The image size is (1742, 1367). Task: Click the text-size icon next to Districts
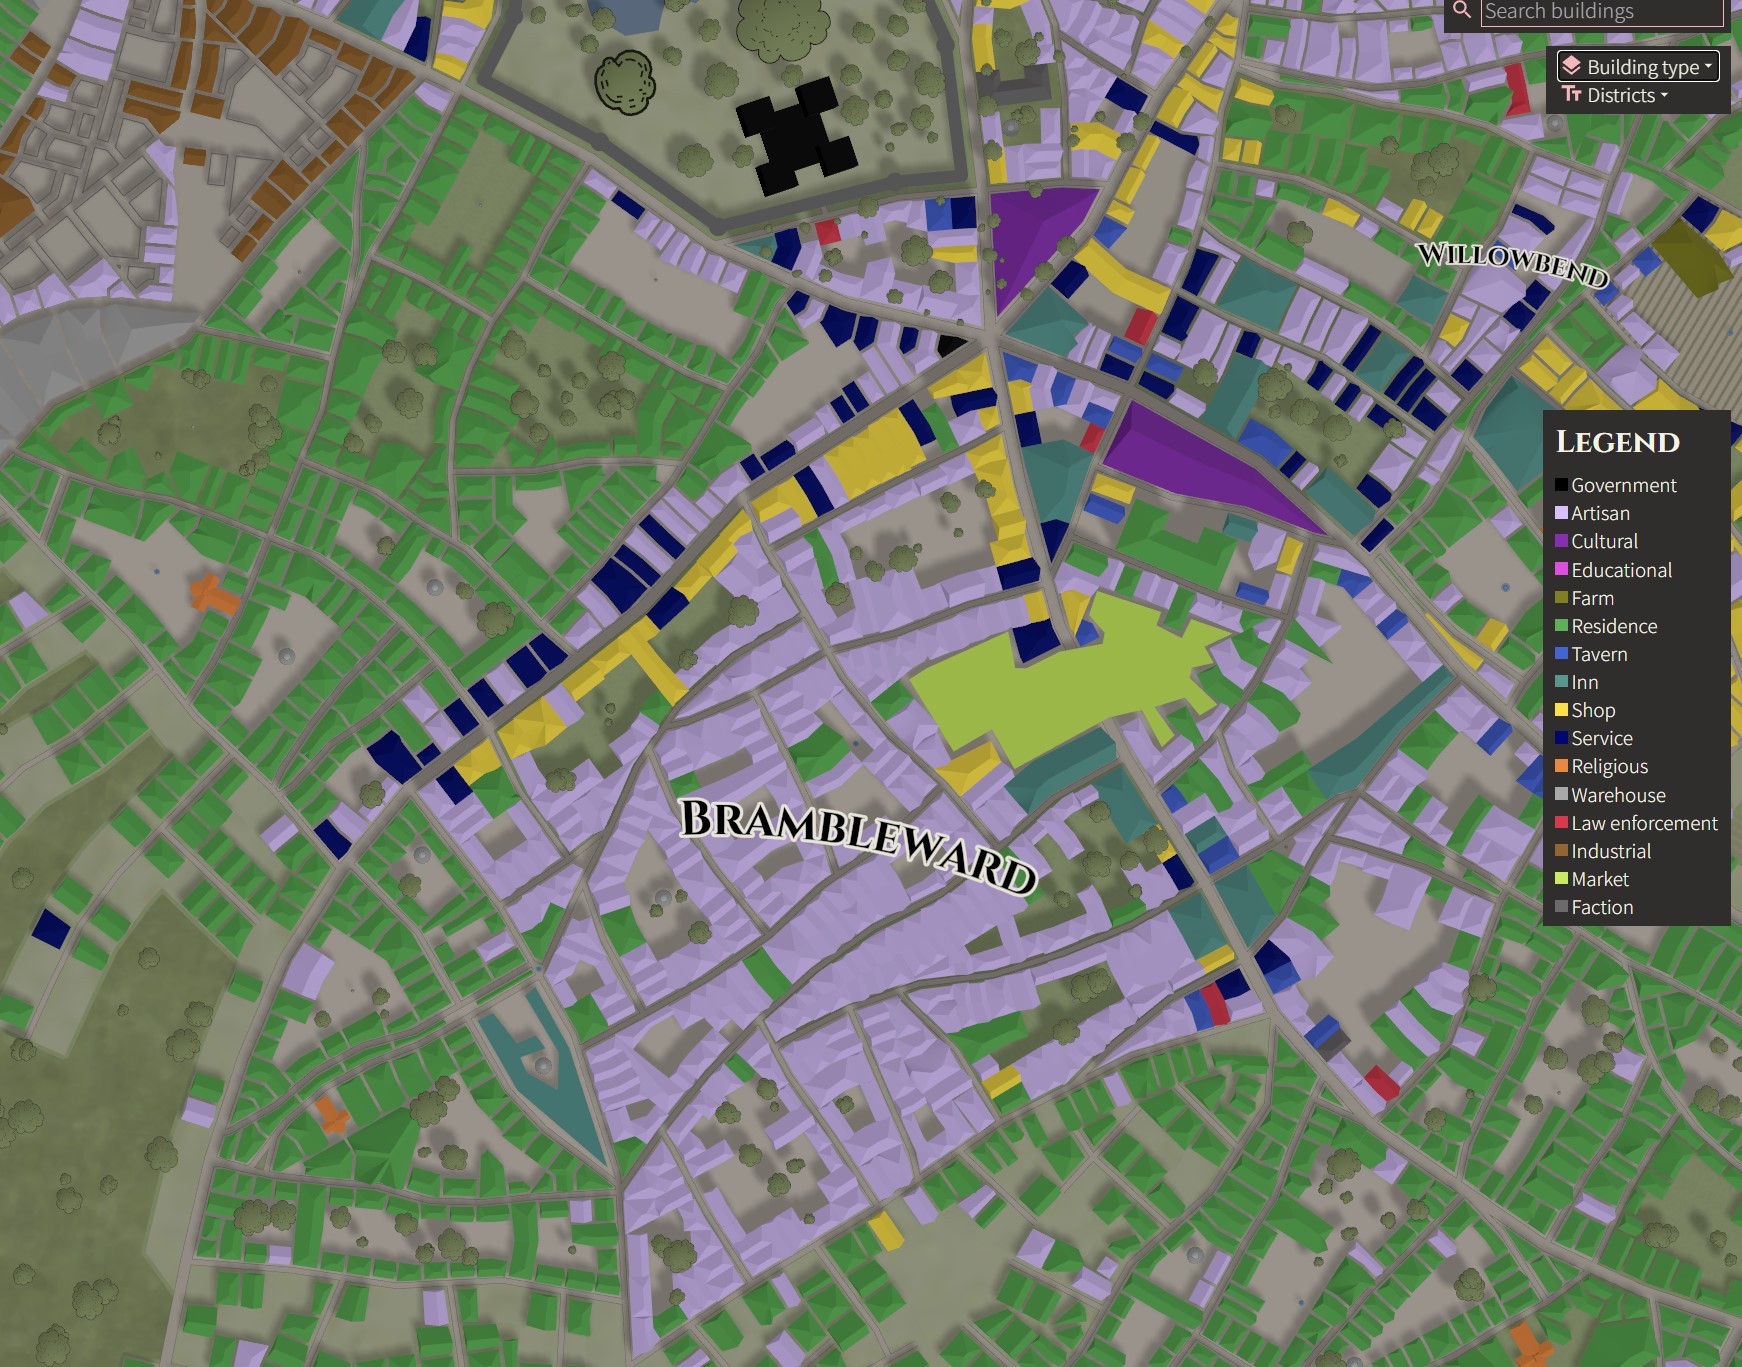click(1571, 95)
